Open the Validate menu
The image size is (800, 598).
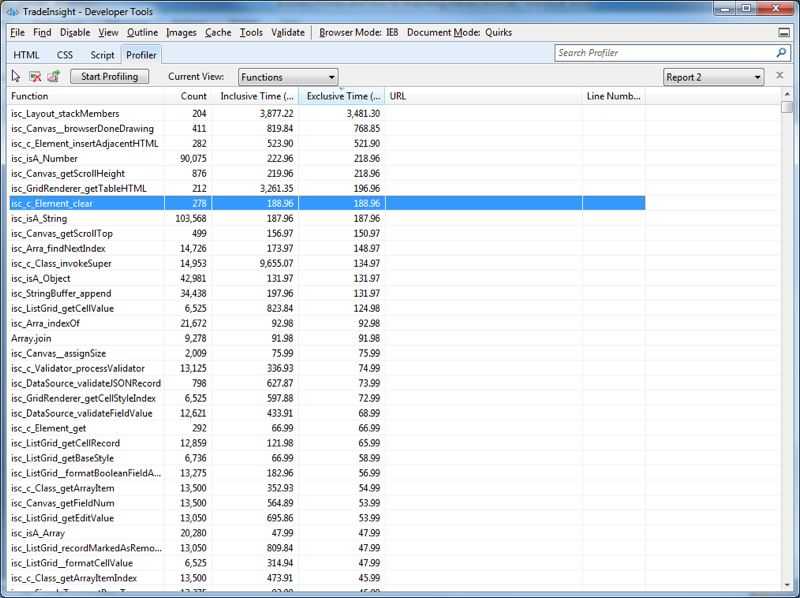pos(288,32)
